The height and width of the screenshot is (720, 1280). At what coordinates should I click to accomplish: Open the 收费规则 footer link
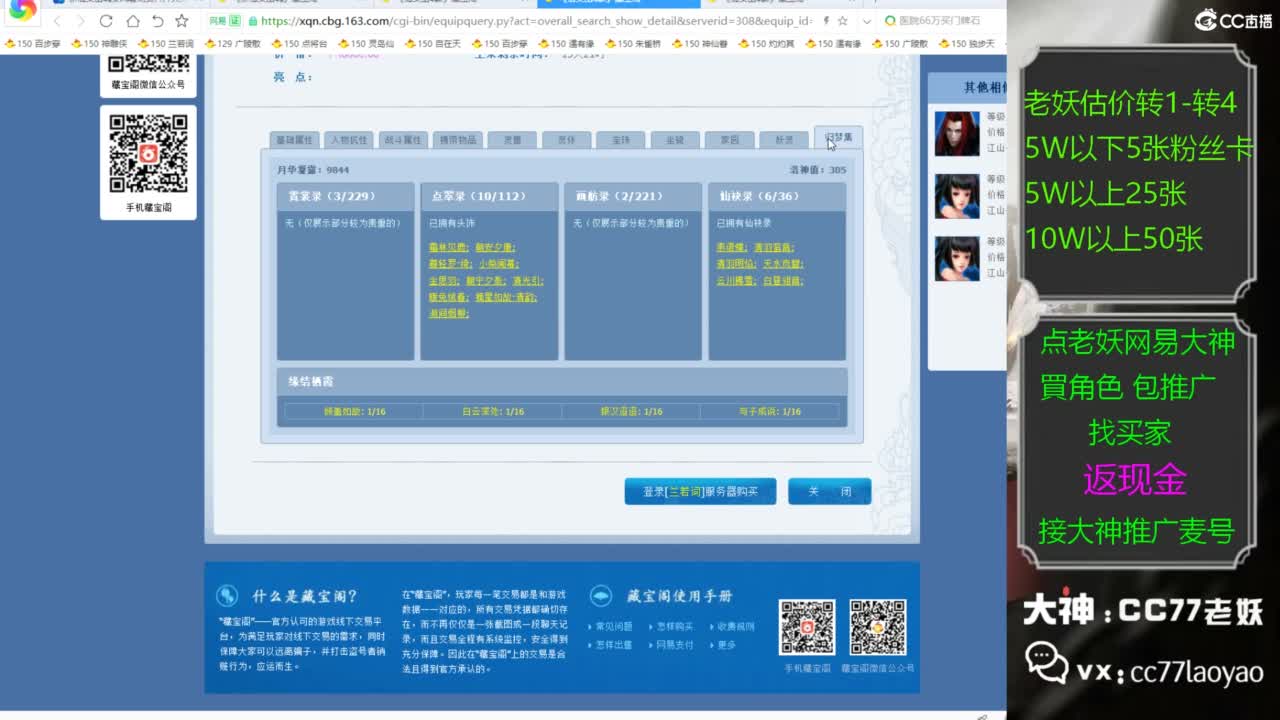point(735,627)
